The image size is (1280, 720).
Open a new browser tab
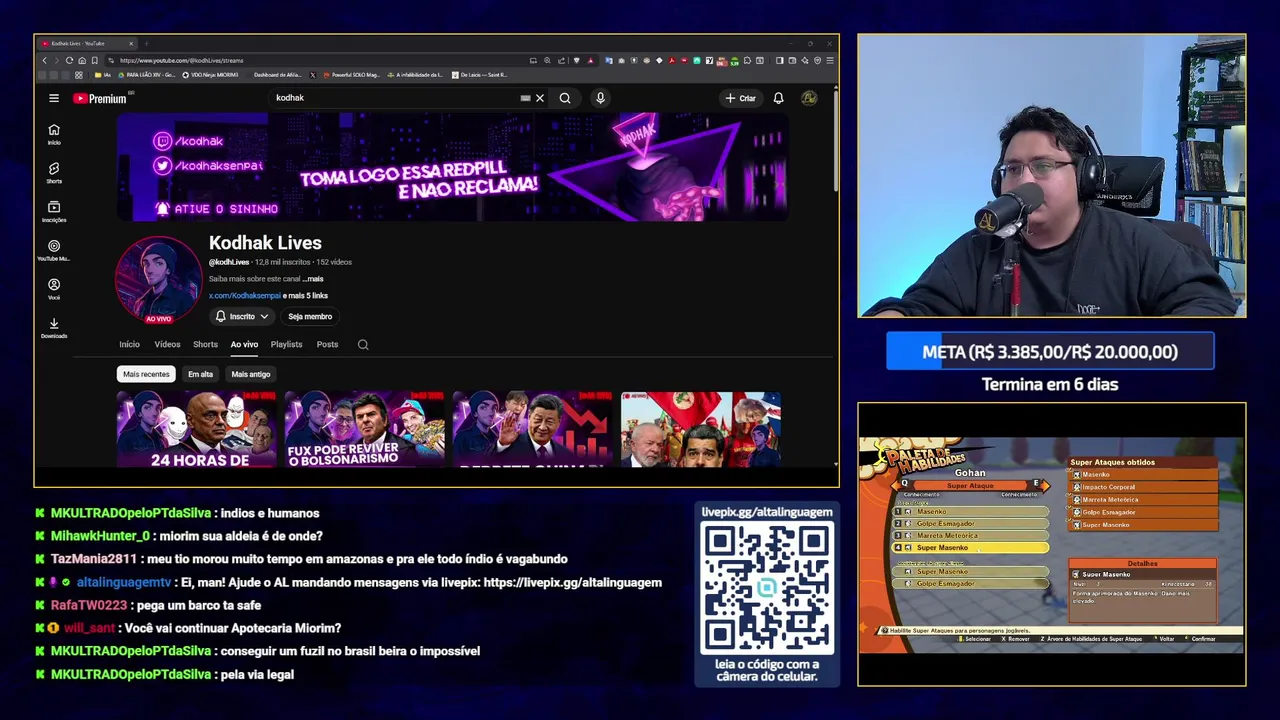coord(146,43)
